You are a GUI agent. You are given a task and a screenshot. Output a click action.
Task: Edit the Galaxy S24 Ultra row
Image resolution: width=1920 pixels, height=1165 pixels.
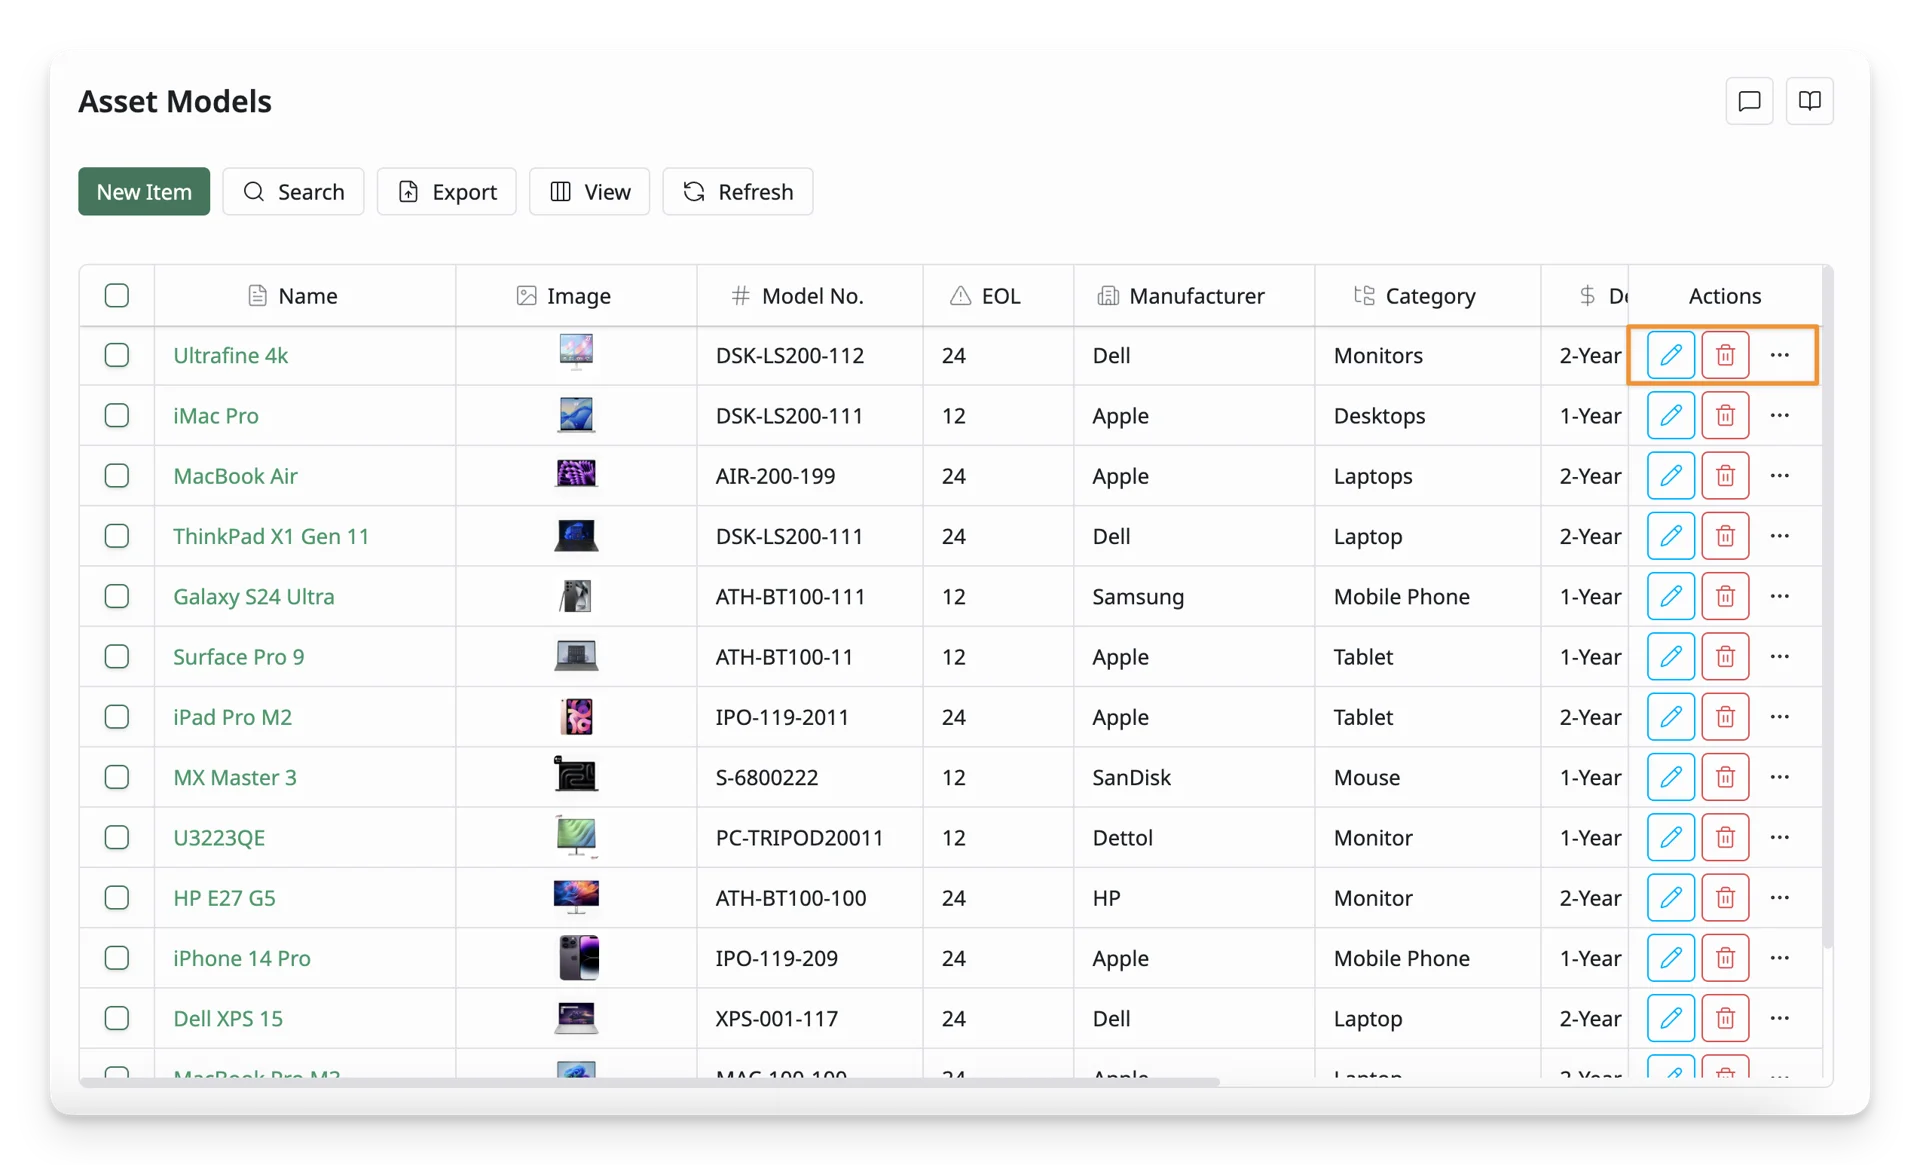(x=1670, y=596)
